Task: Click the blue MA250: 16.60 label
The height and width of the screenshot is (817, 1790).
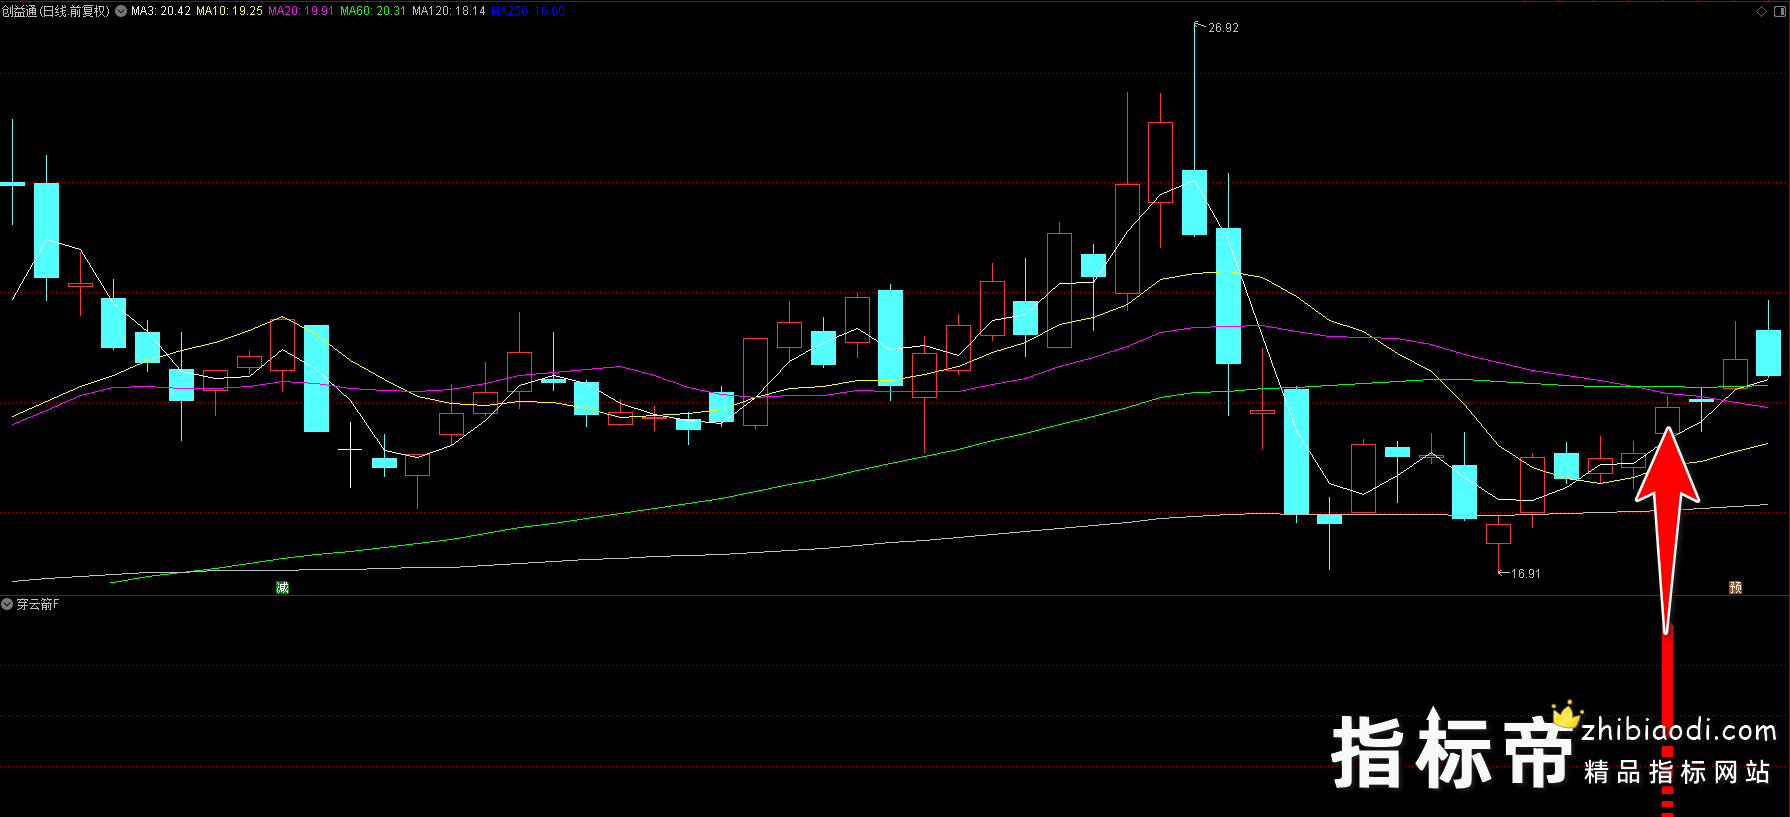Action: coord(528,11)
